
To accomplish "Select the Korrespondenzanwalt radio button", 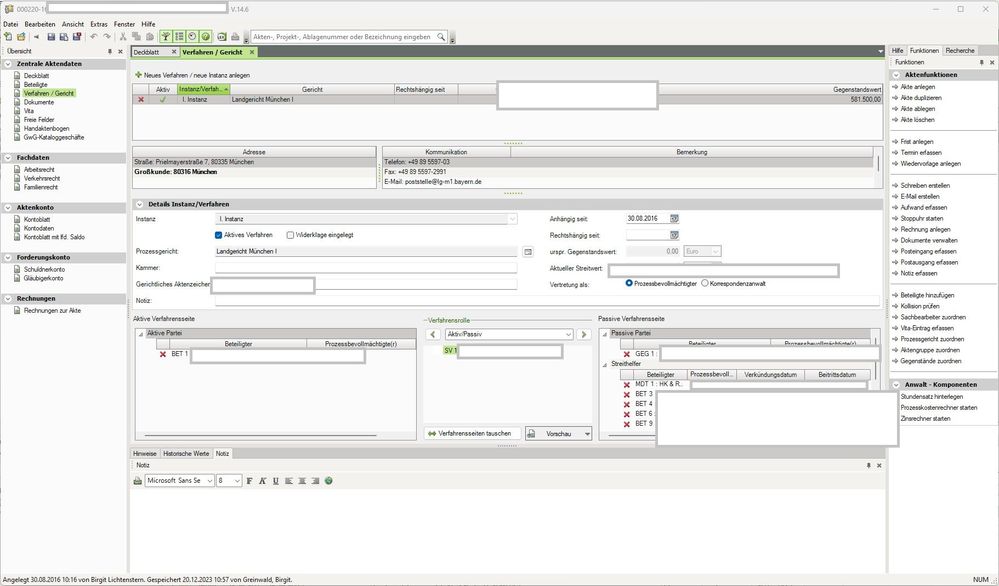I will click(x=705, y=284).
